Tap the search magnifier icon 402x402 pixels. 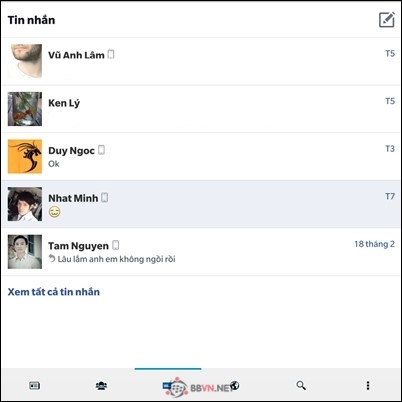click(301, 386)
